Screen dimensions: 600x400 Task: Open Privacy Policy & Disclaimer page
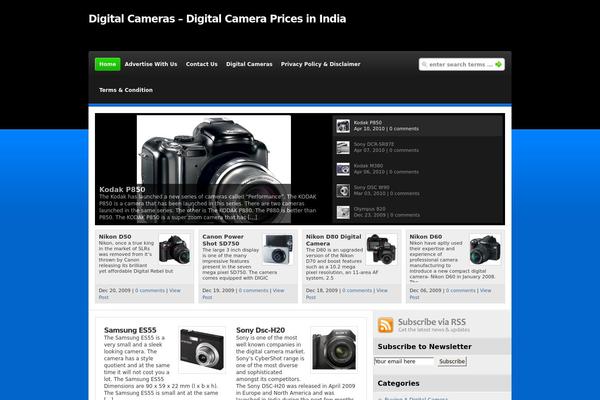pyautogui.click(x=321, y=64)
